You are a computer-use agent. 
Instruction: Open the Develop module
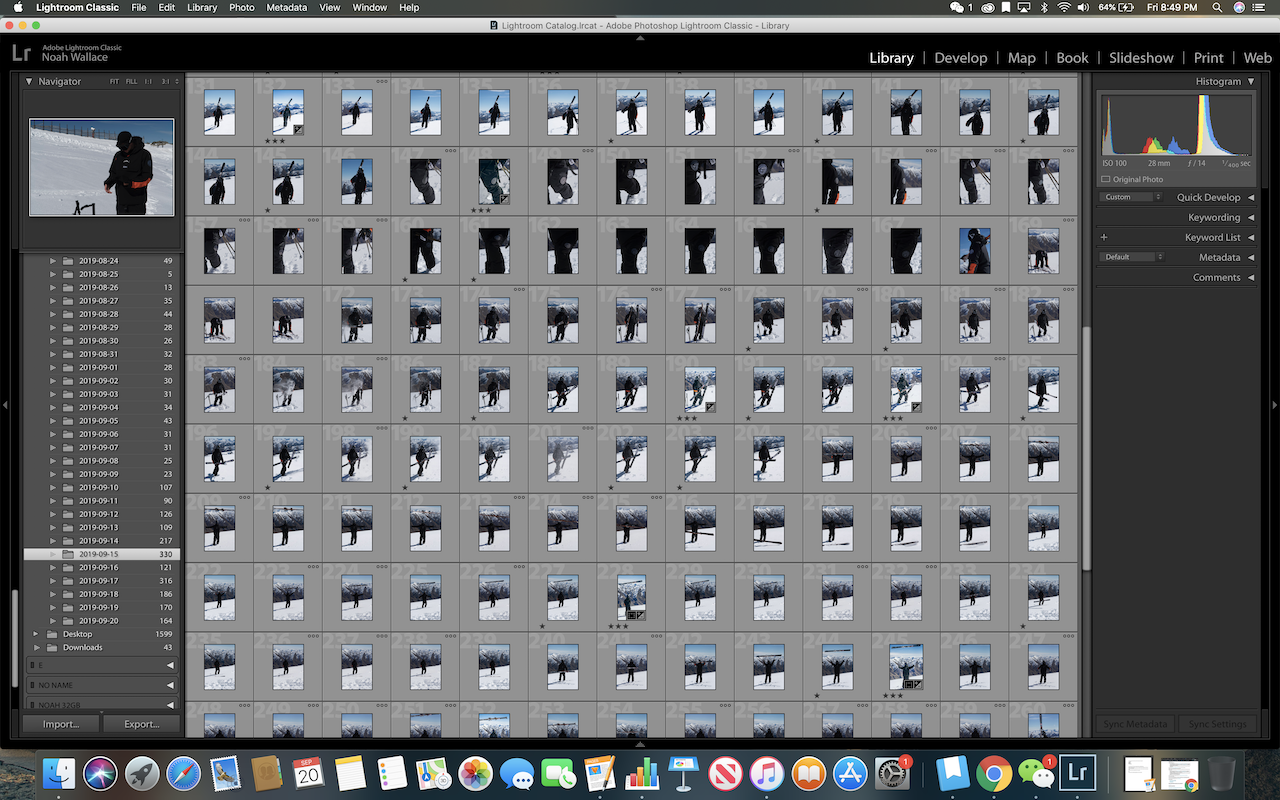click(x=960, y=58)
